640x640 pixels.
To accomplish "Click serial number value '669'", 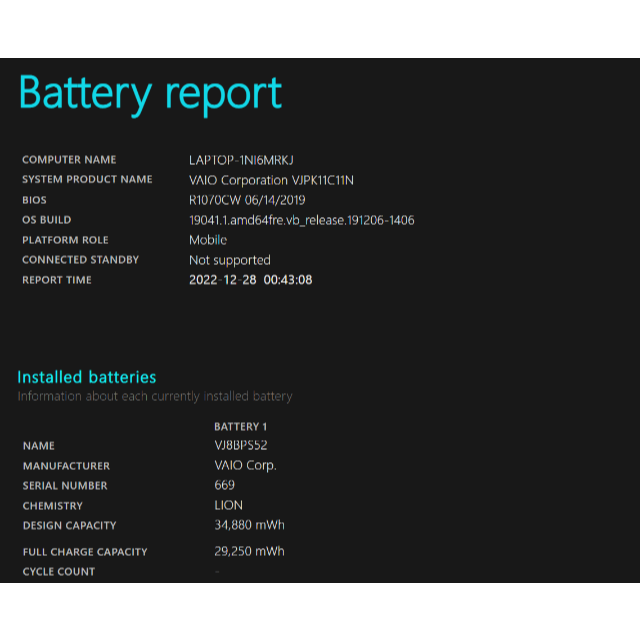I will click(x=224, y=485).
